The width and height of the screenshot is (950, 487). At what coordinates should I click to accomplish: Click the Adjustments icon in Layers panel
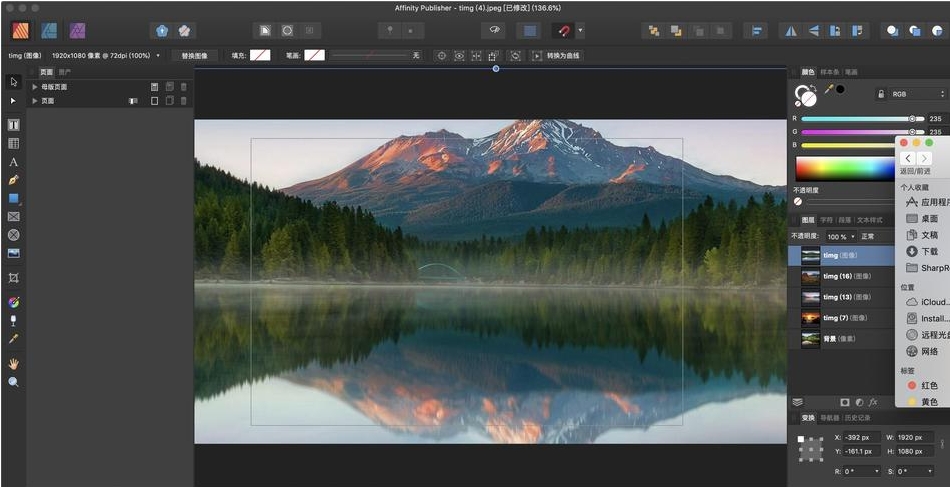coord(859,402)
